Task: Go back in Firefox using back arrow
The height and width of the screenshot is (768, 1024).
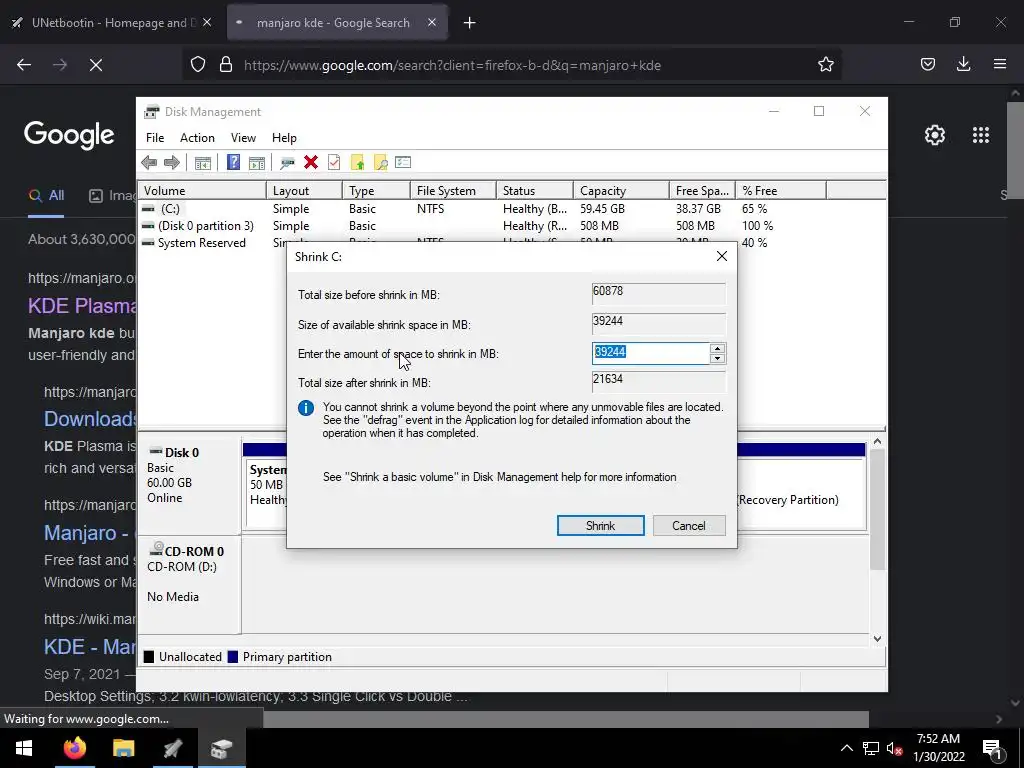Action: click(x=24, y=65)
